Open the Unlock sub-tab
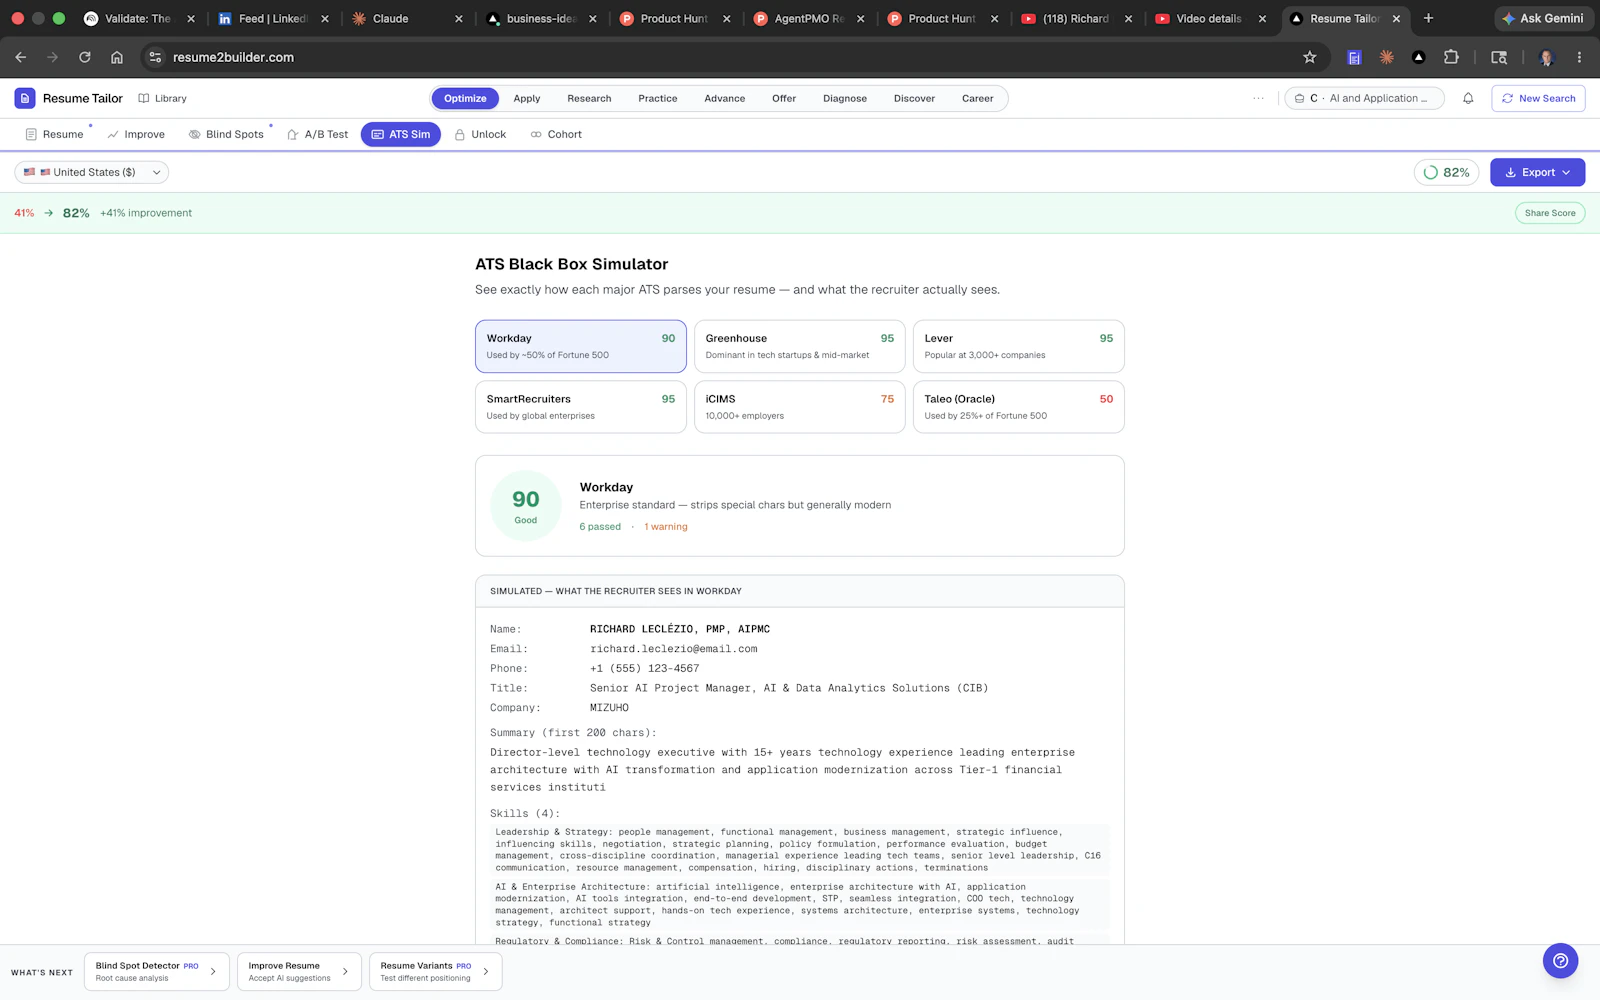1600x1000 pixels. pyautogui.click(x=480, y=134)
